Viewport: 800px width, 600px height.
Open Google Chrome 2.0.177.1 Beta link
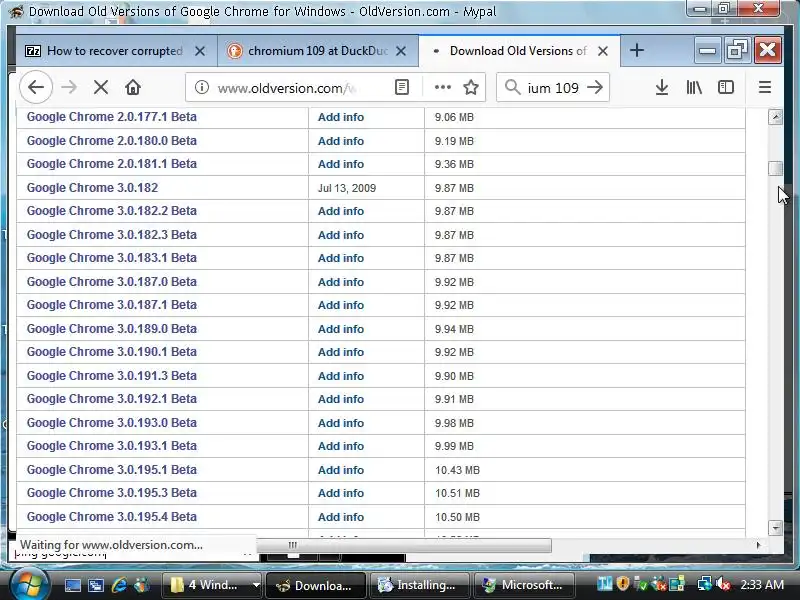click(111, 117)
